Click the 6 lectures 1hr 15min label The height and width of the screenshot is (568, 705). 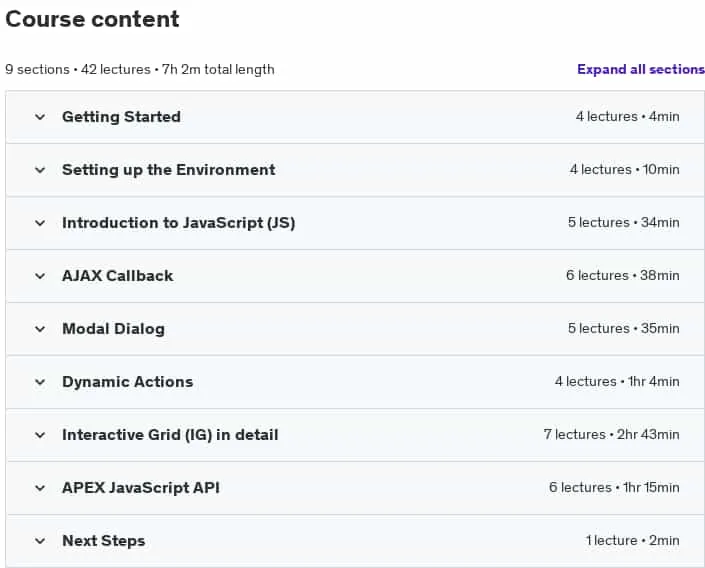(x=614, y=487)
